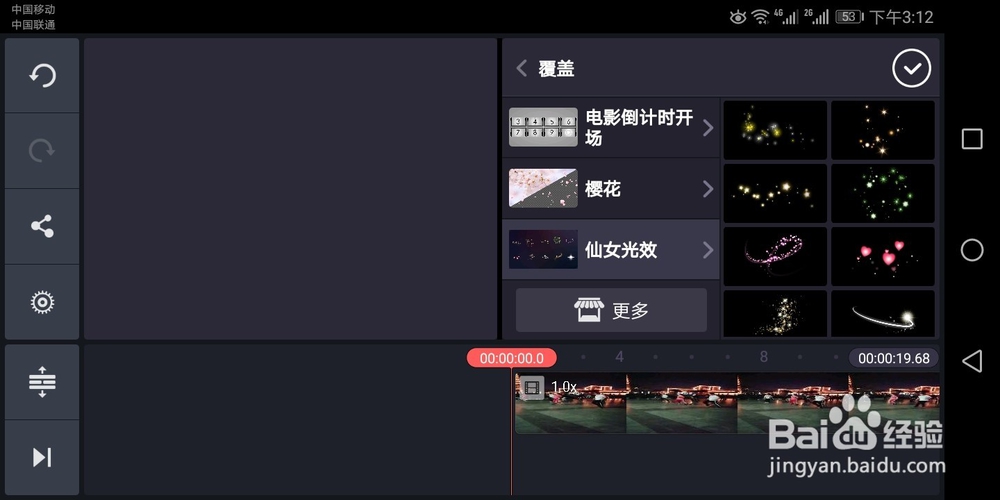This screenshot has height=500, width=1000.
Task: Choose the pink swirl effect thumbnail
Action: [x=775, y=256]
